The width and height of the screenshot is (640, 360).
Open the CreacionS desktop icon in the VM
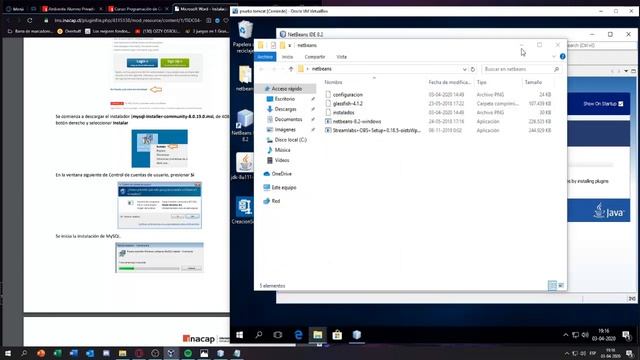coord(244,211)
